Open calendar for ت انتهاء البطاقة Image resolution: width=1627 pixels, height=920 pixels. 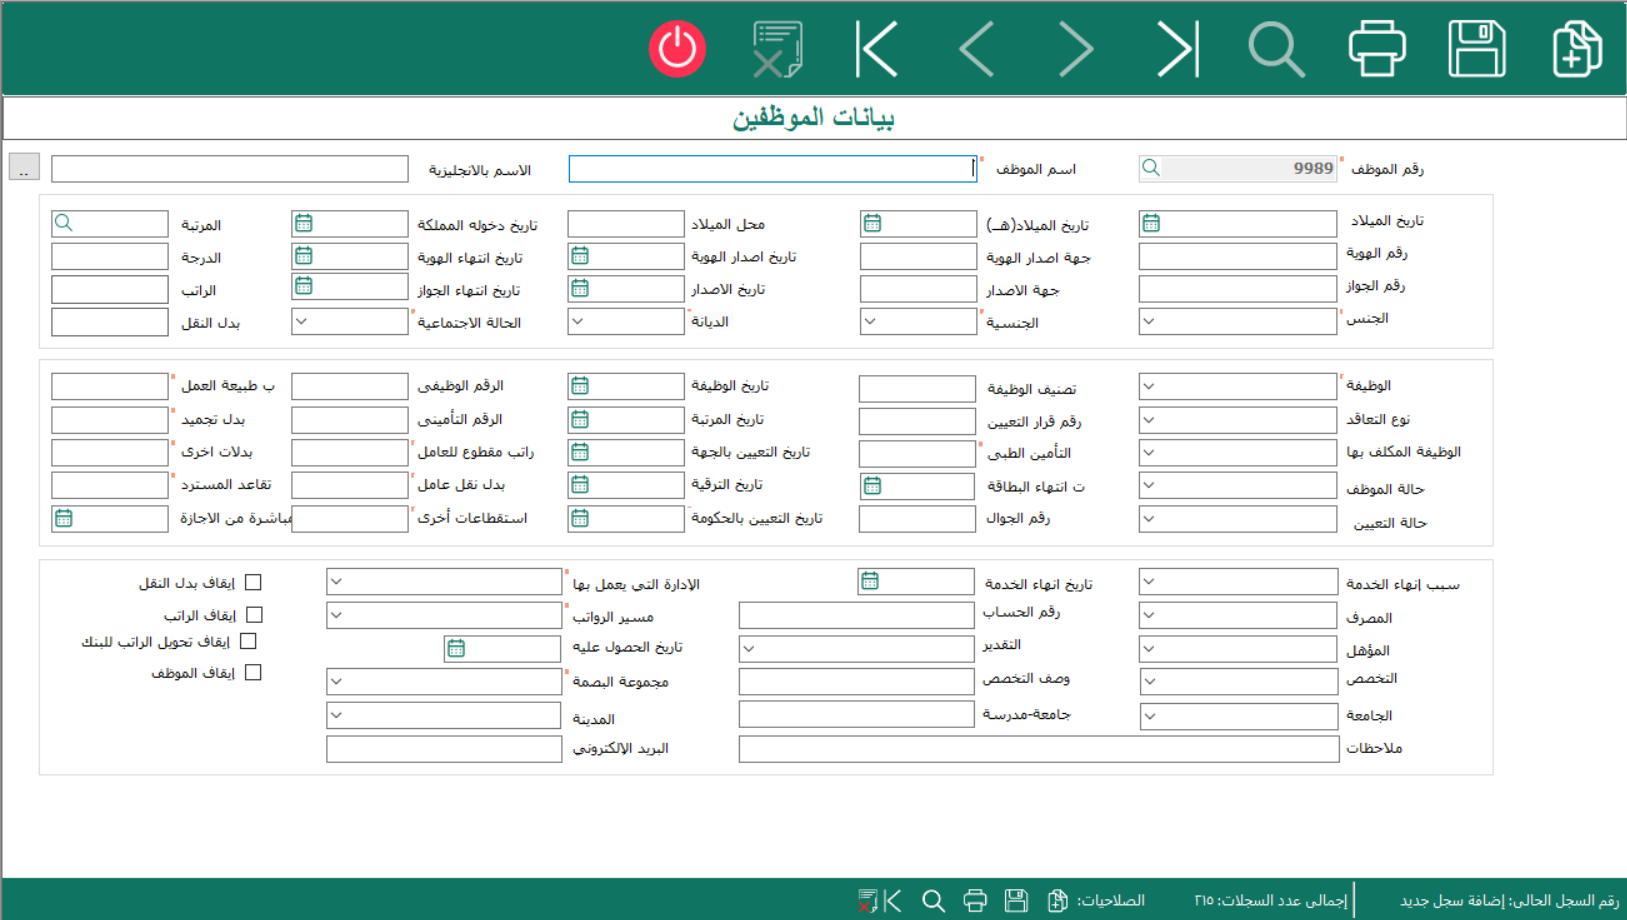(x=872, y=486)
